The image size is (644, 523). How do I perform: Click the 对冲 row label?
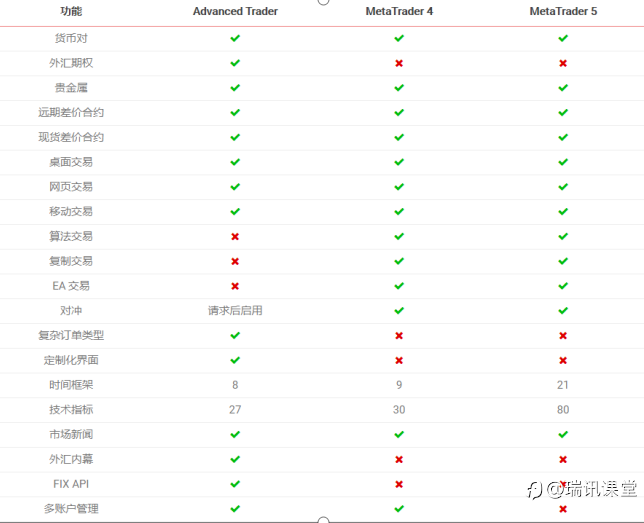(x=71, y=311)
